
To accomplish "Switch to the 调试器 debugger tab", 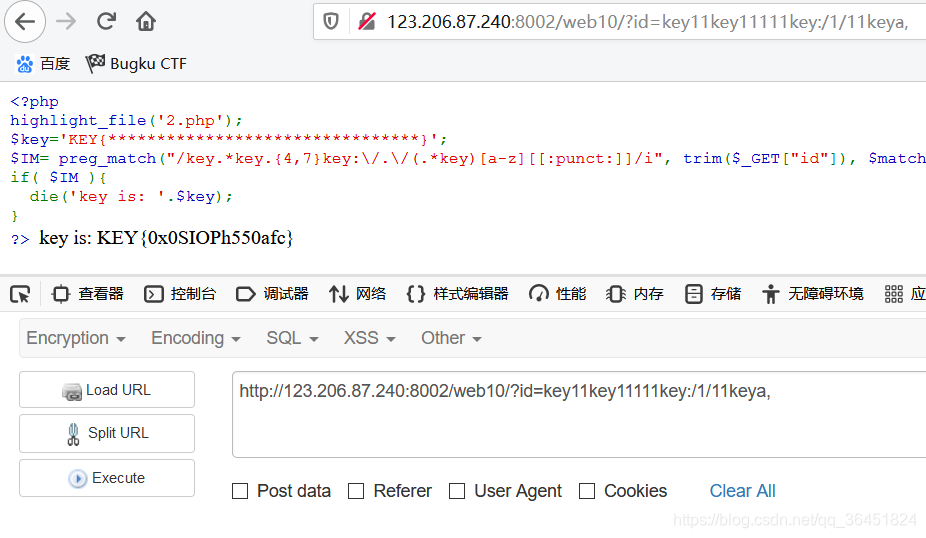I will tap(272, 294).
